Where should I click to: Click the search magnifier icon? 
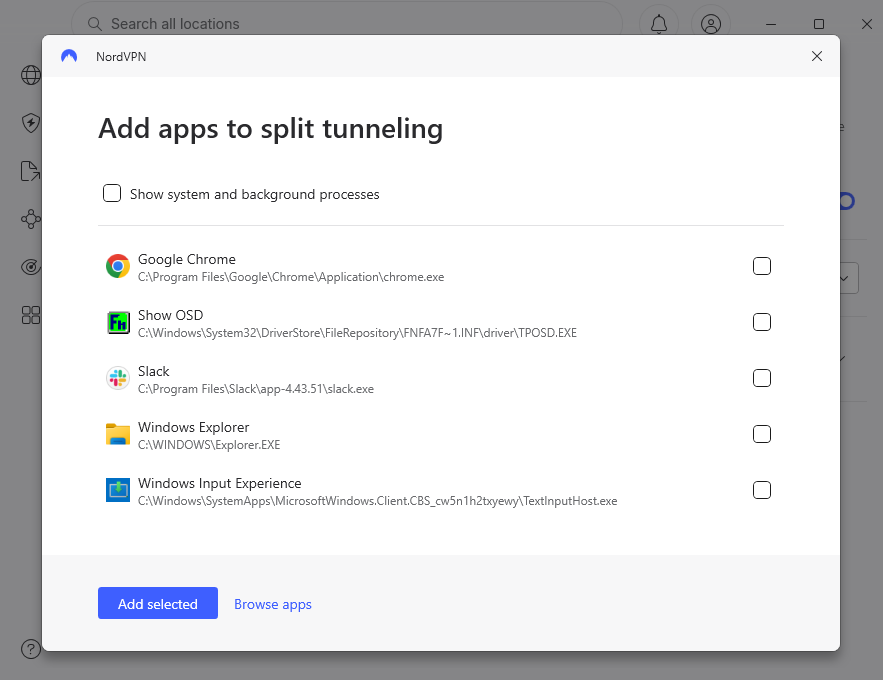click(95, 24)
